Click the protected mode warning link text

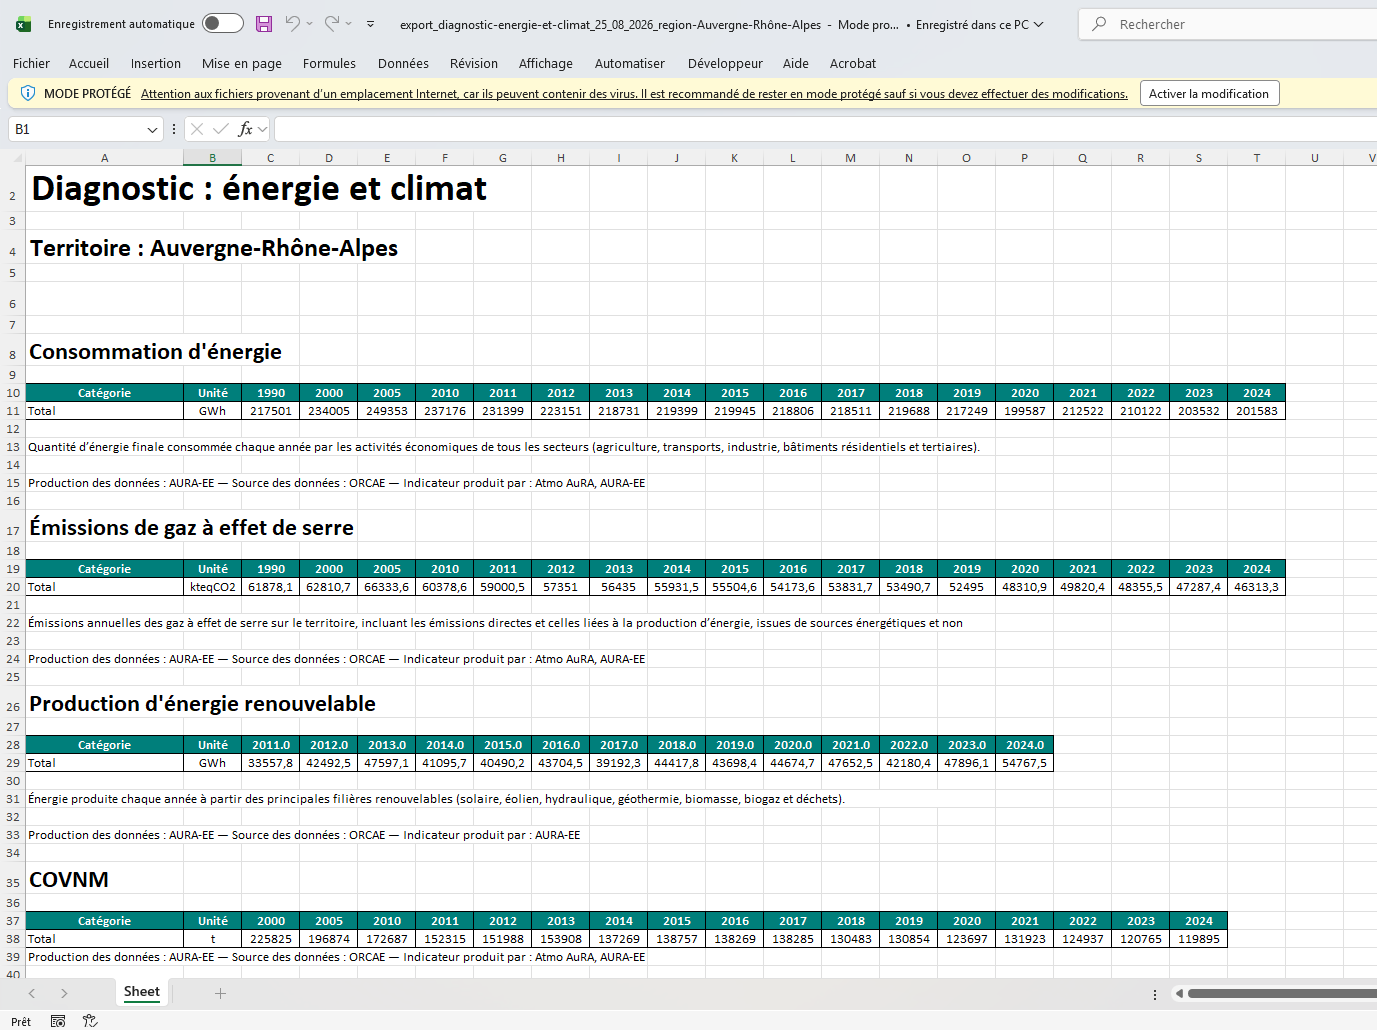click(634, 94)
